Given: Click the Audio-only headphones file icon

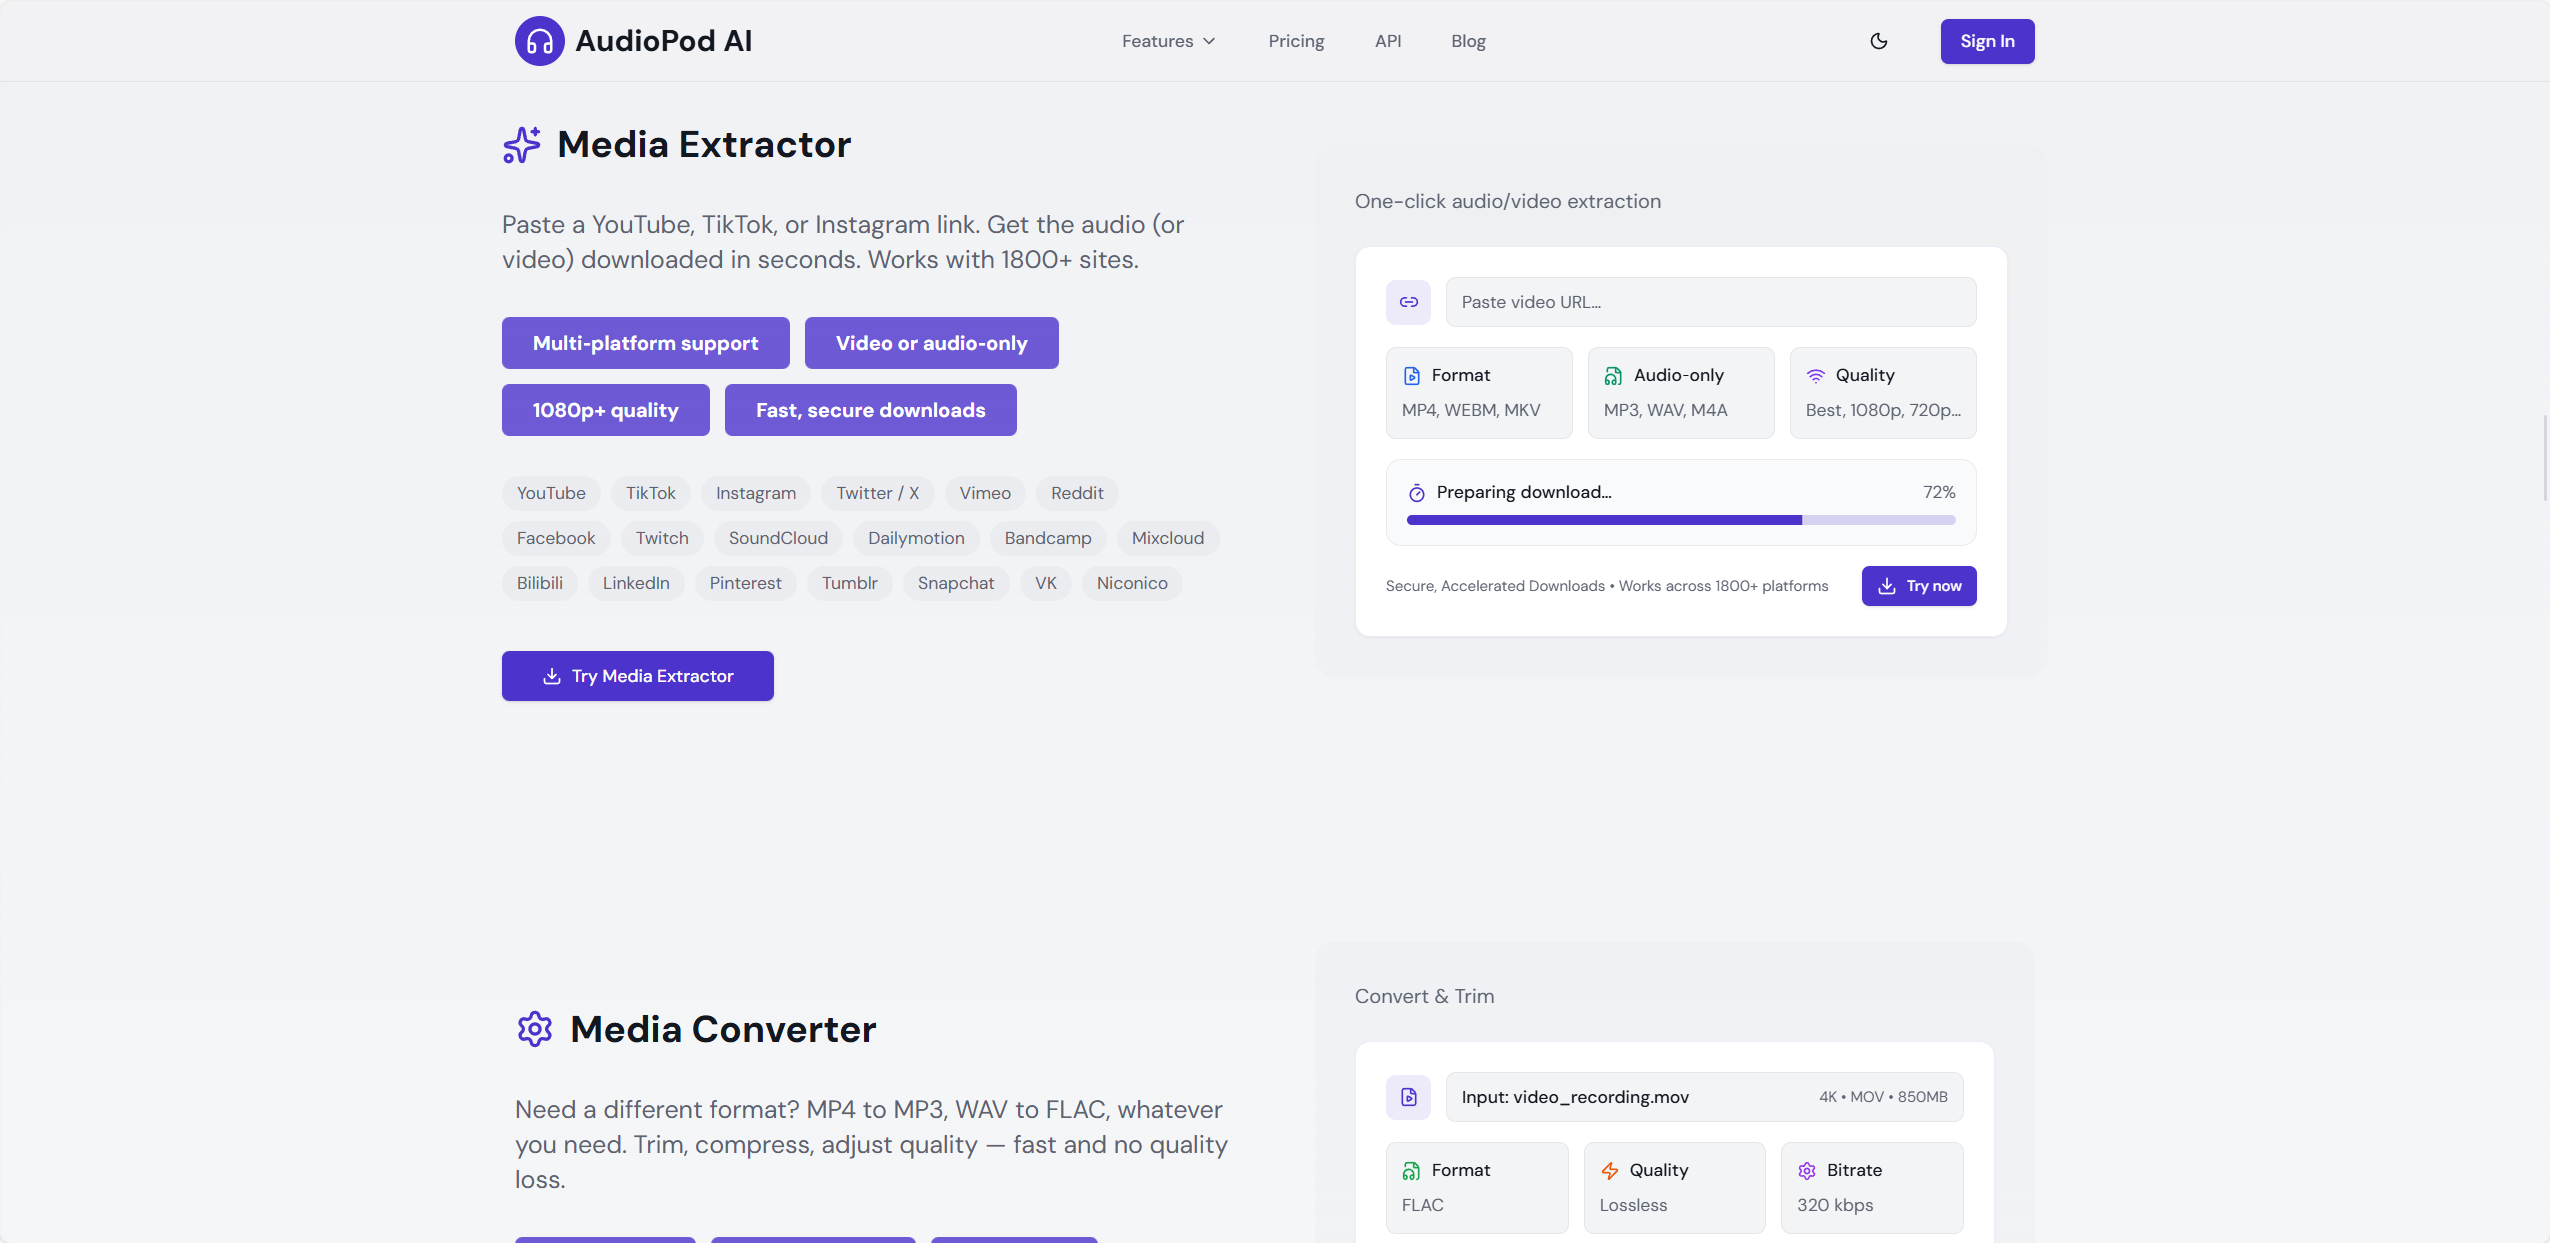Looking at the screenshot, I should [x=1613, y=376].
